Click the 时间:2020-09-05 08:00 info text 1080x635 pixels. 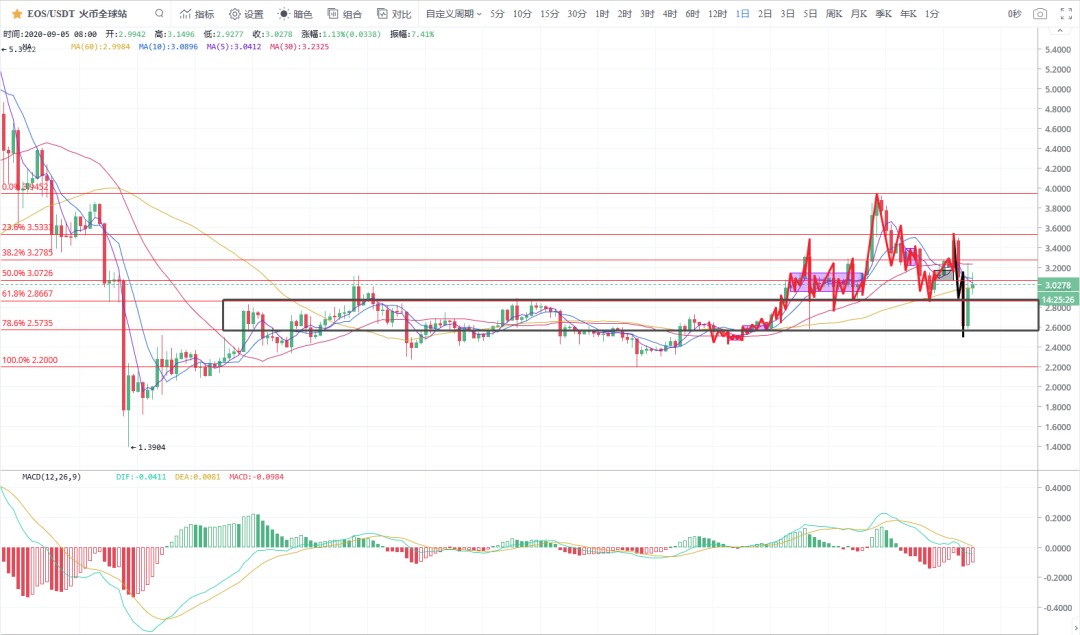coord(50,34)
